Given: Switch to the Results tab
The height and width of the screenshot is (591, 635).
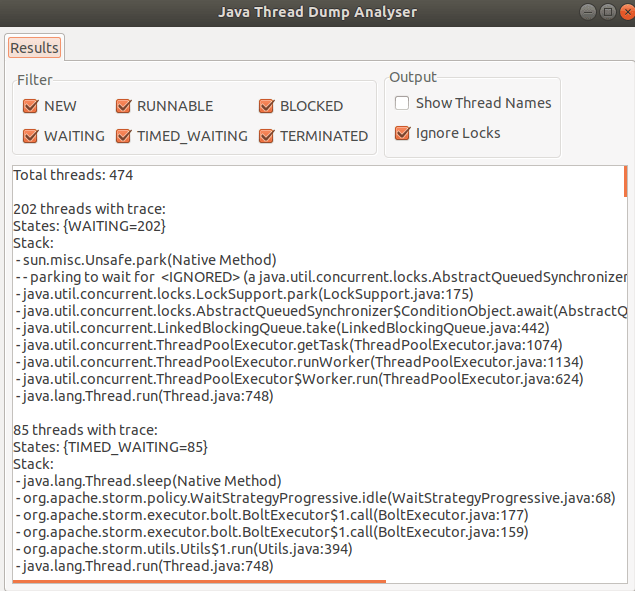Looking at the screenshot, I should pos(35,48).
